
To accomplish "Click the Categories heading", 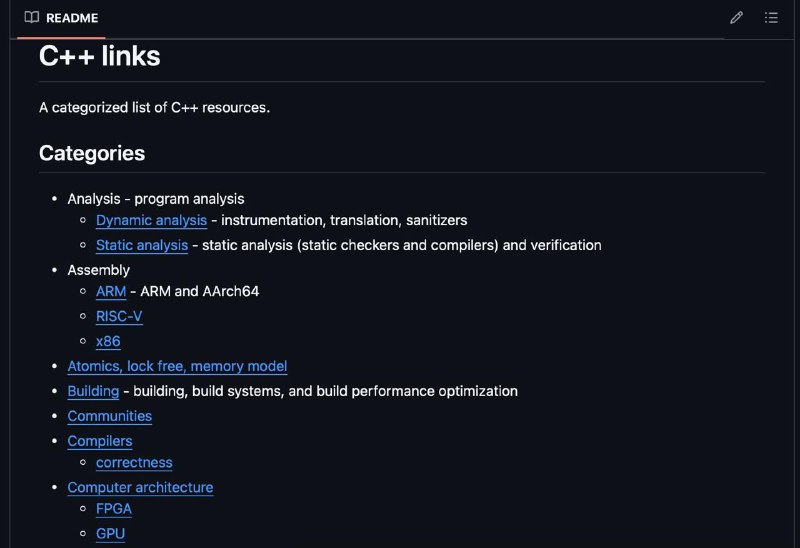I will coord(92,153).
